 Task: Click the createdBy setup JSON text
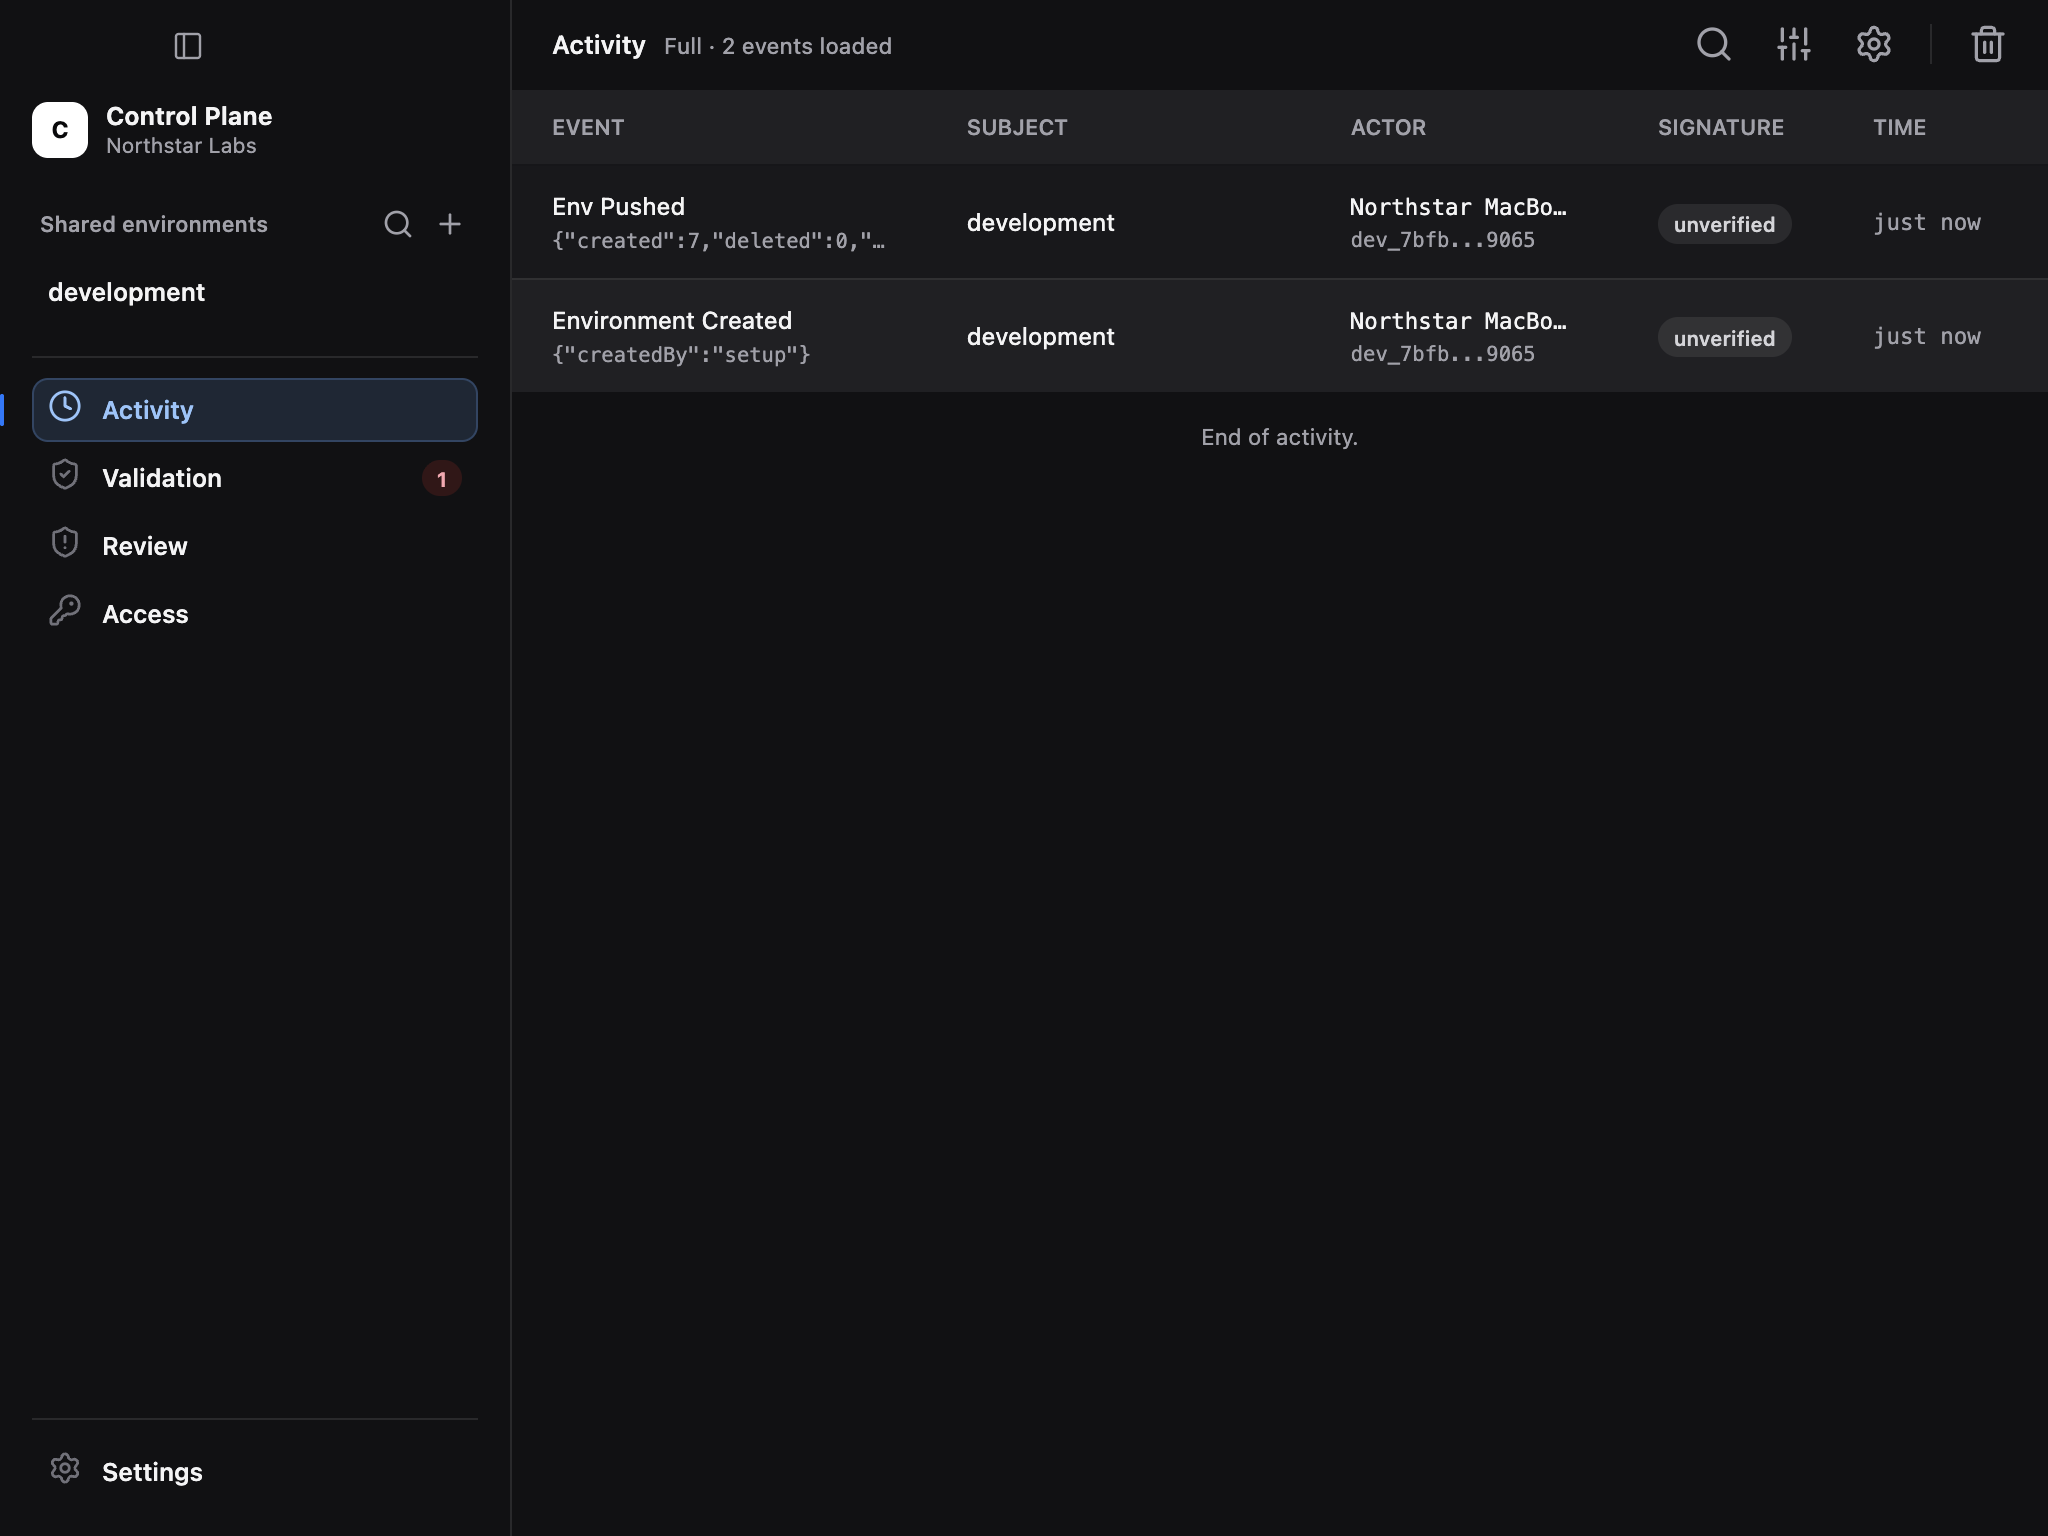click(681, 355)
